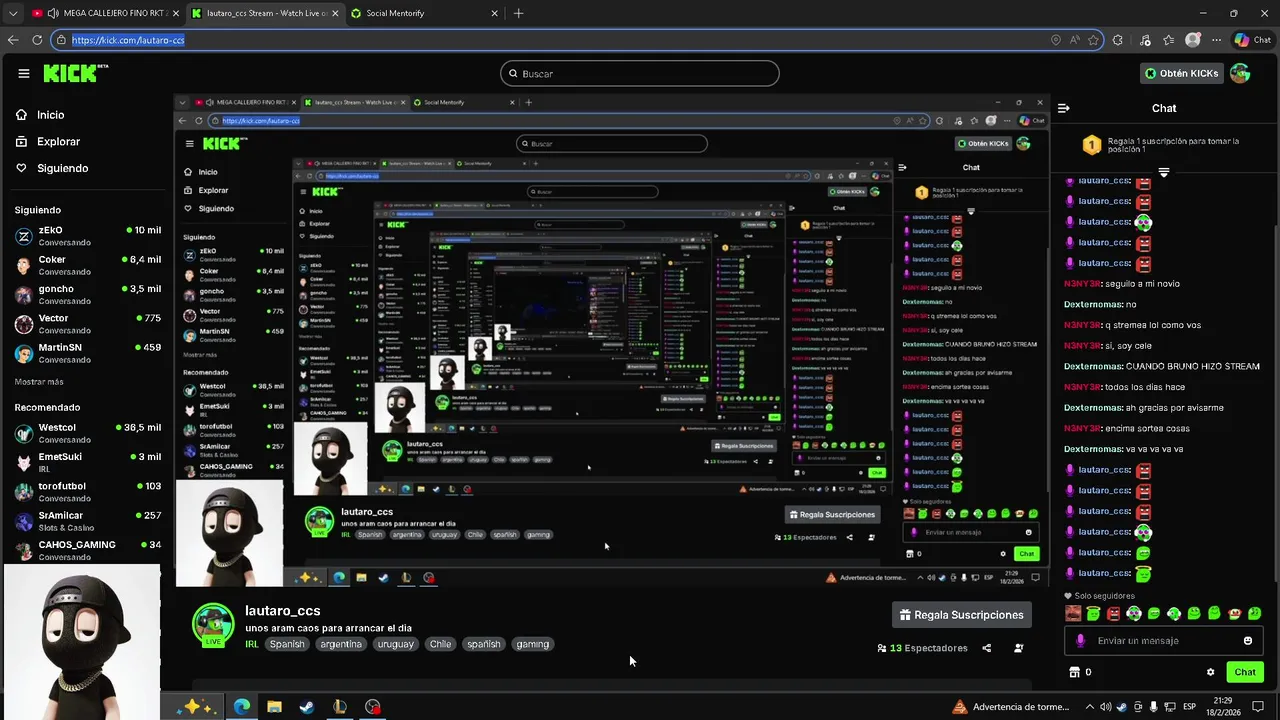Image resolution: width=1280 pixels, height=720 pixels.
Task: Open recommended channel EmetSuki
Action: pos(87,462)
